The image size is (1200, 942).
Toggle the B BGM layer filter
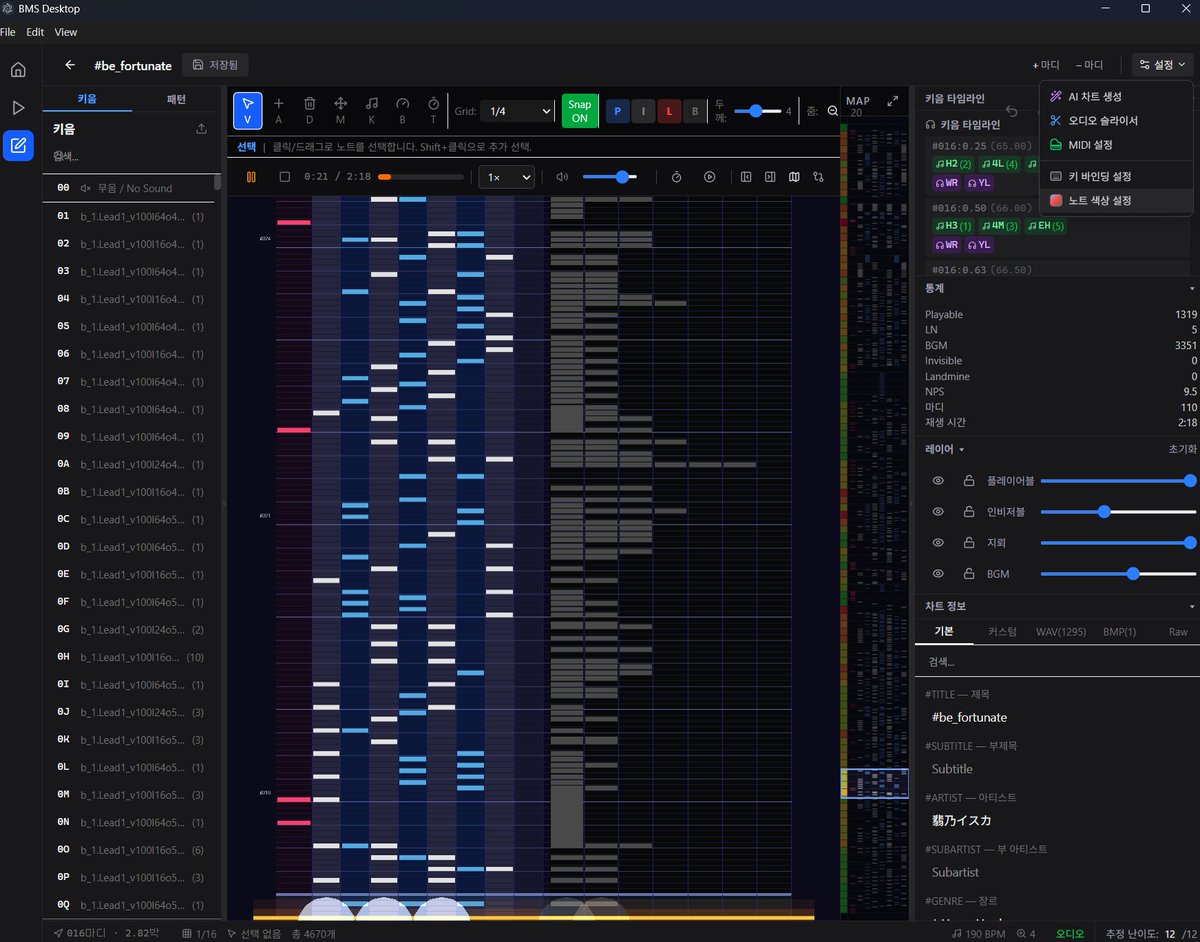coord(695,111)
